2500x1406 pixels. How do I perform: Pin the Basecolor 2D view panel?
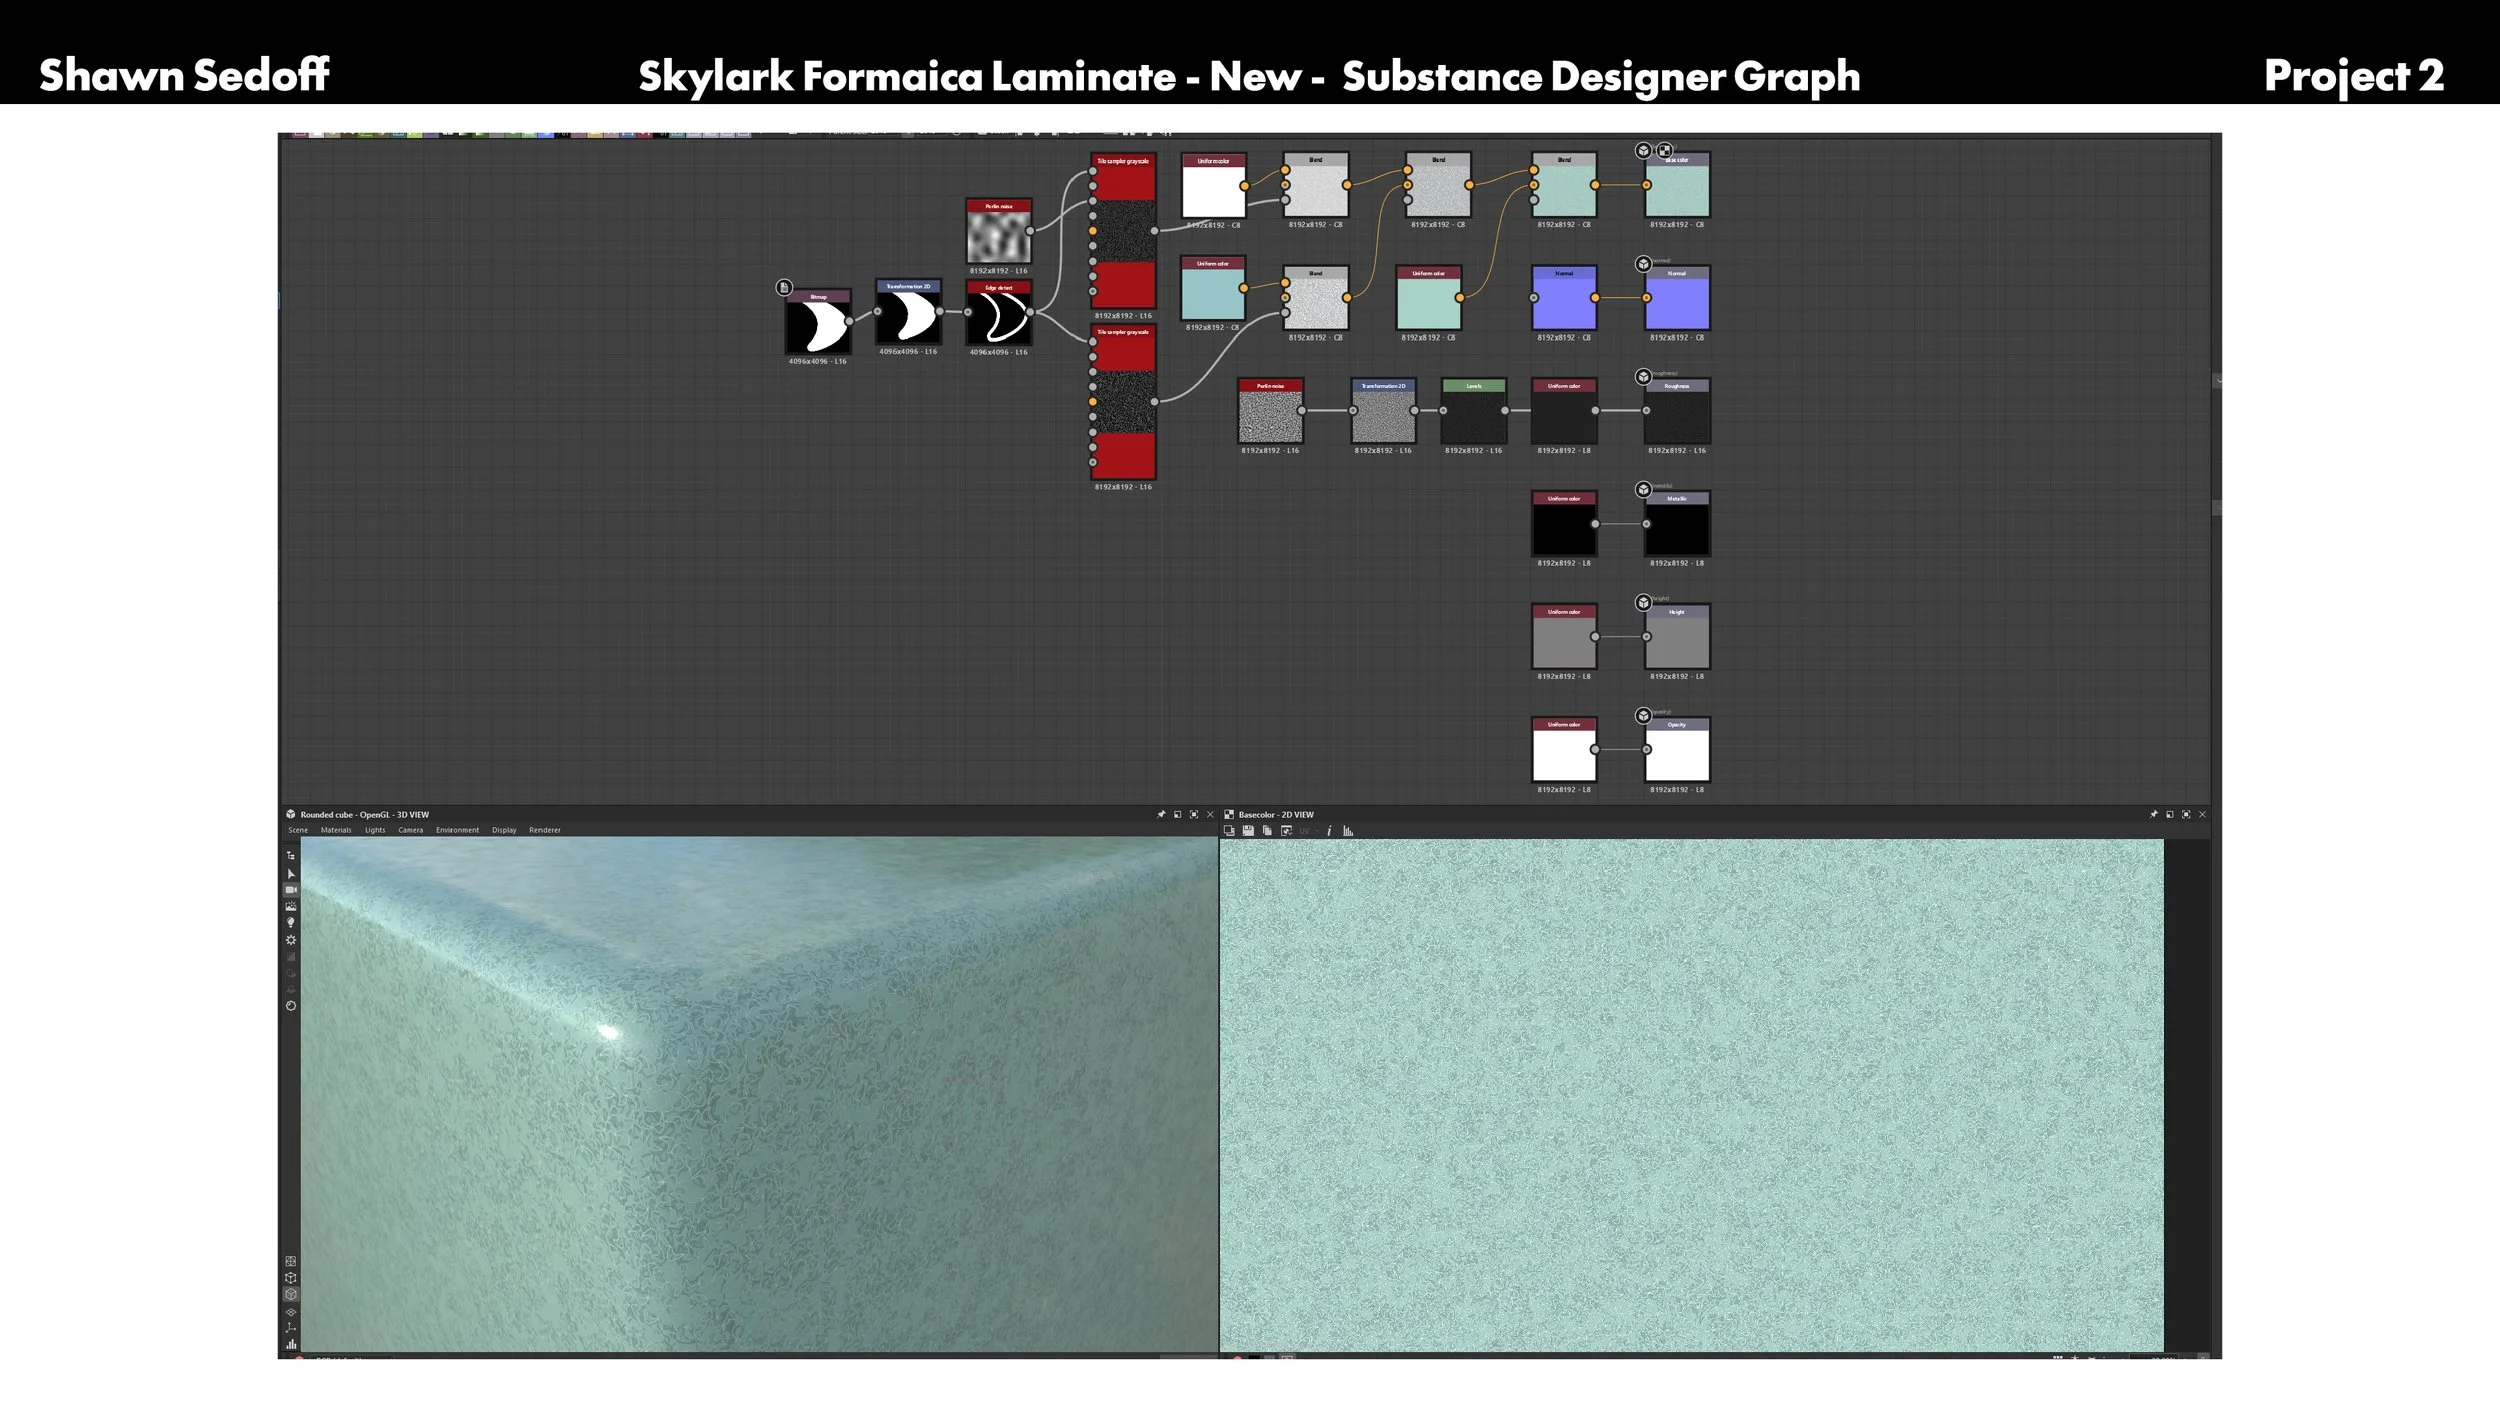(x=2153, y=815)
